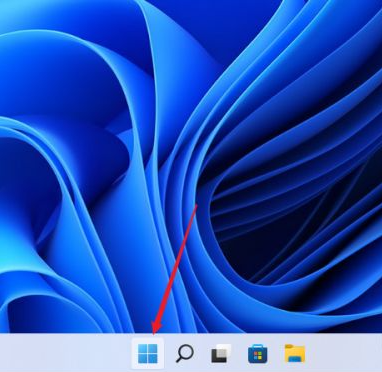The width and height of the screenshot is (382, 372).
Task: Click taskbar gap between Store and File Explorer
Action: 276,354
